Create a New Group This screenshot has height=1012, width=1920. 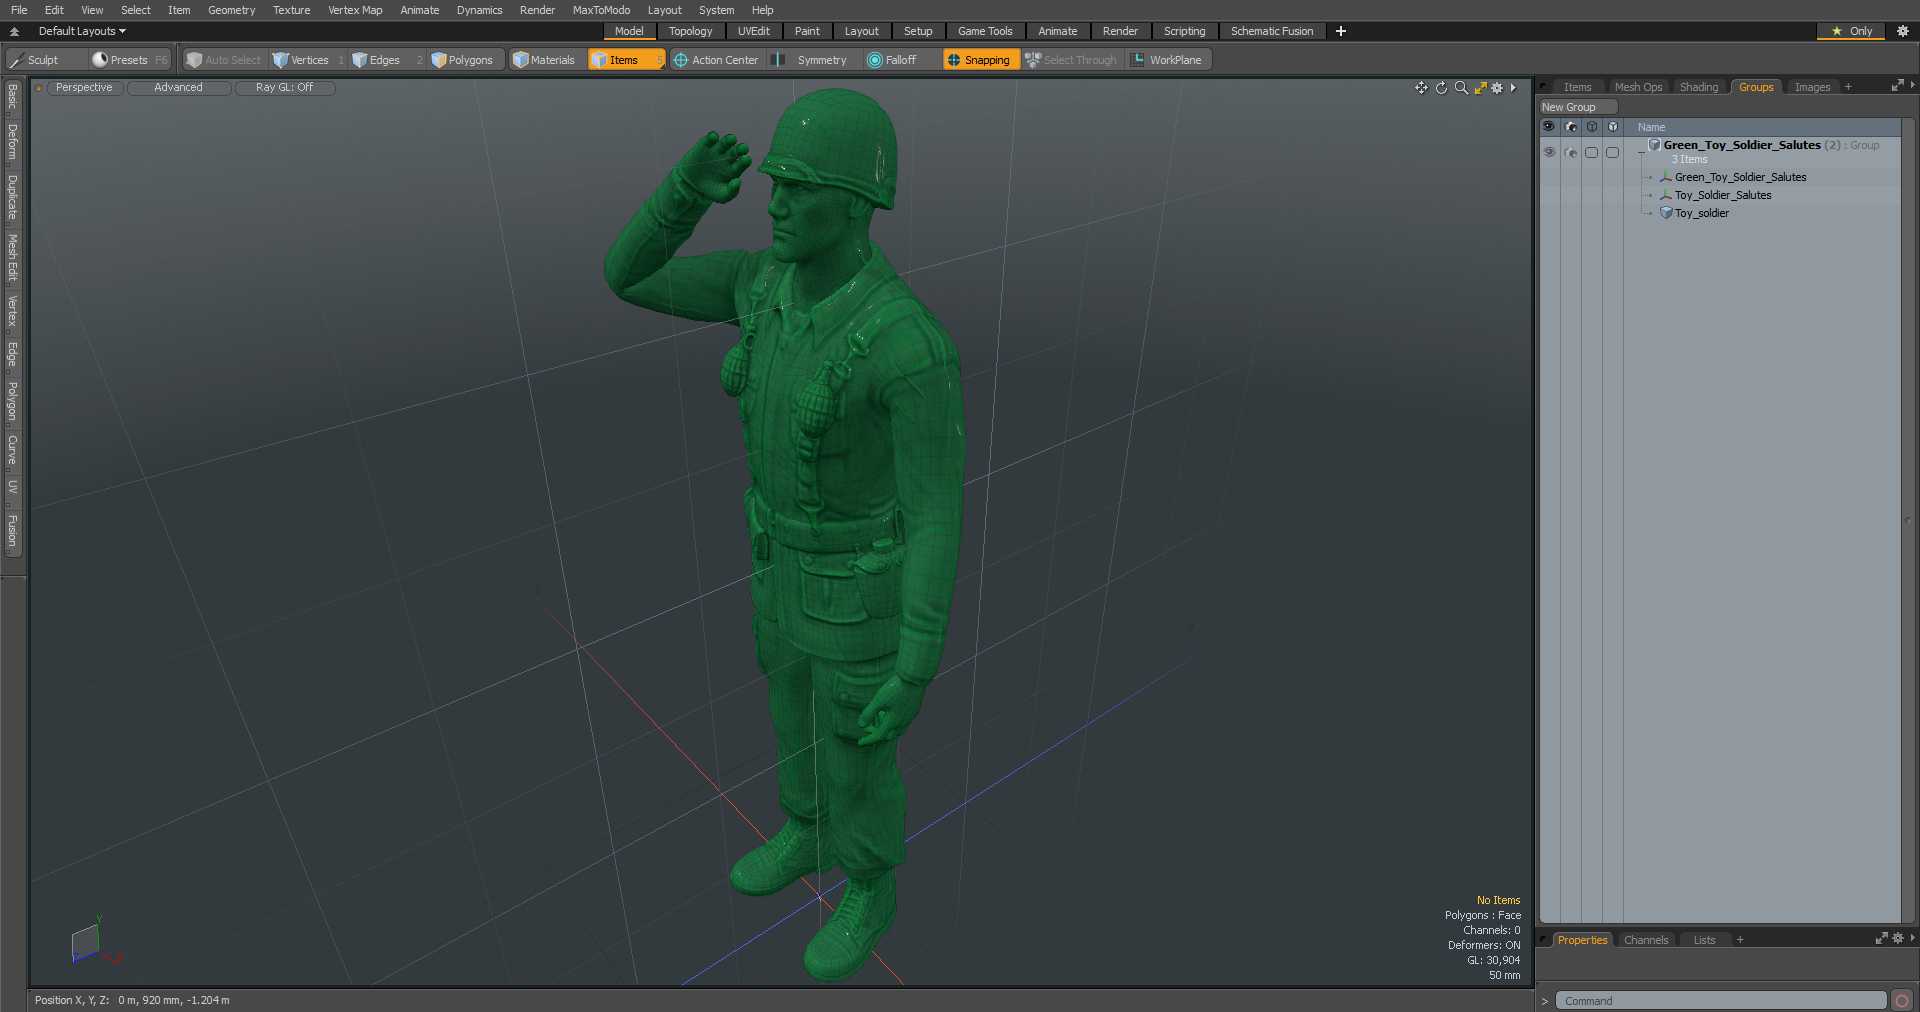coord(1577,107)
